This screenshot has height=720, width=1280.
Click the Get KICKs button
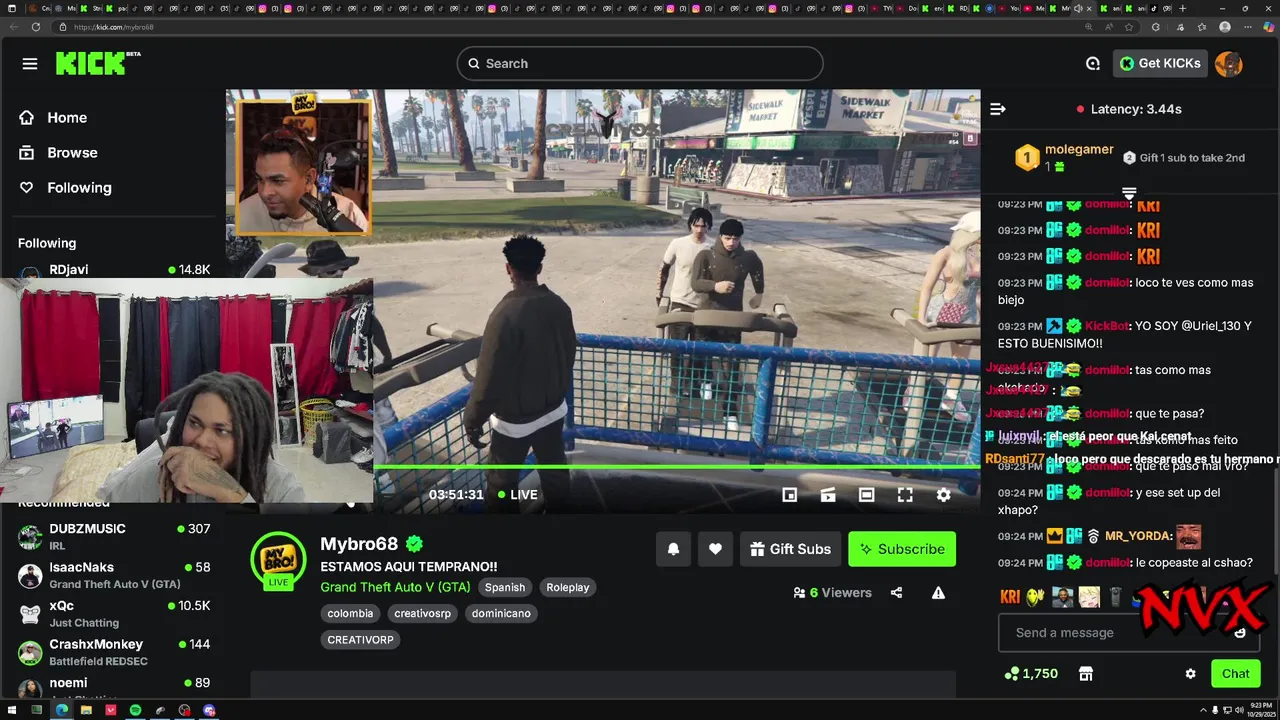1160,63
